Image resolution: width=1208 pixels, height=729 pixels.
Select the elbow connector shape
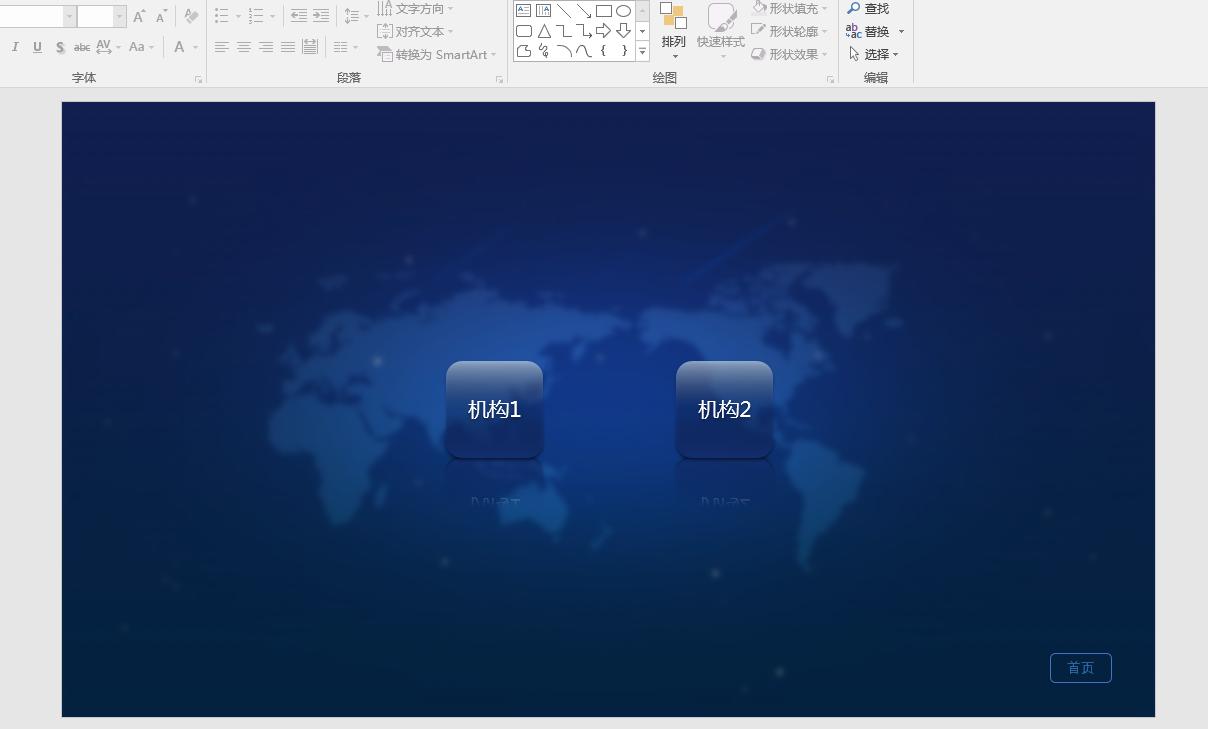(564, 31)
